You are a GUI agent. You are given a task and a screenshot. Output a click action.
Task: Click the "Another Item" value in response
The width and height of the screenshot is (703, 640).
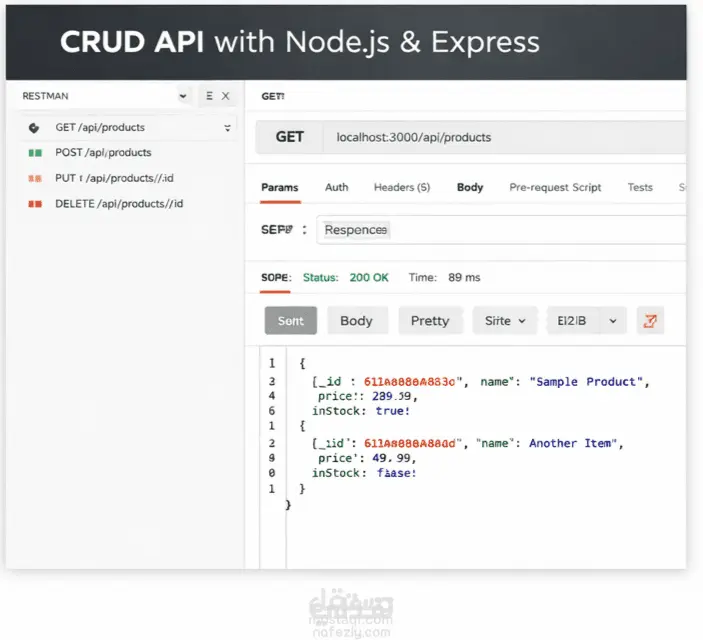(573, 444)
